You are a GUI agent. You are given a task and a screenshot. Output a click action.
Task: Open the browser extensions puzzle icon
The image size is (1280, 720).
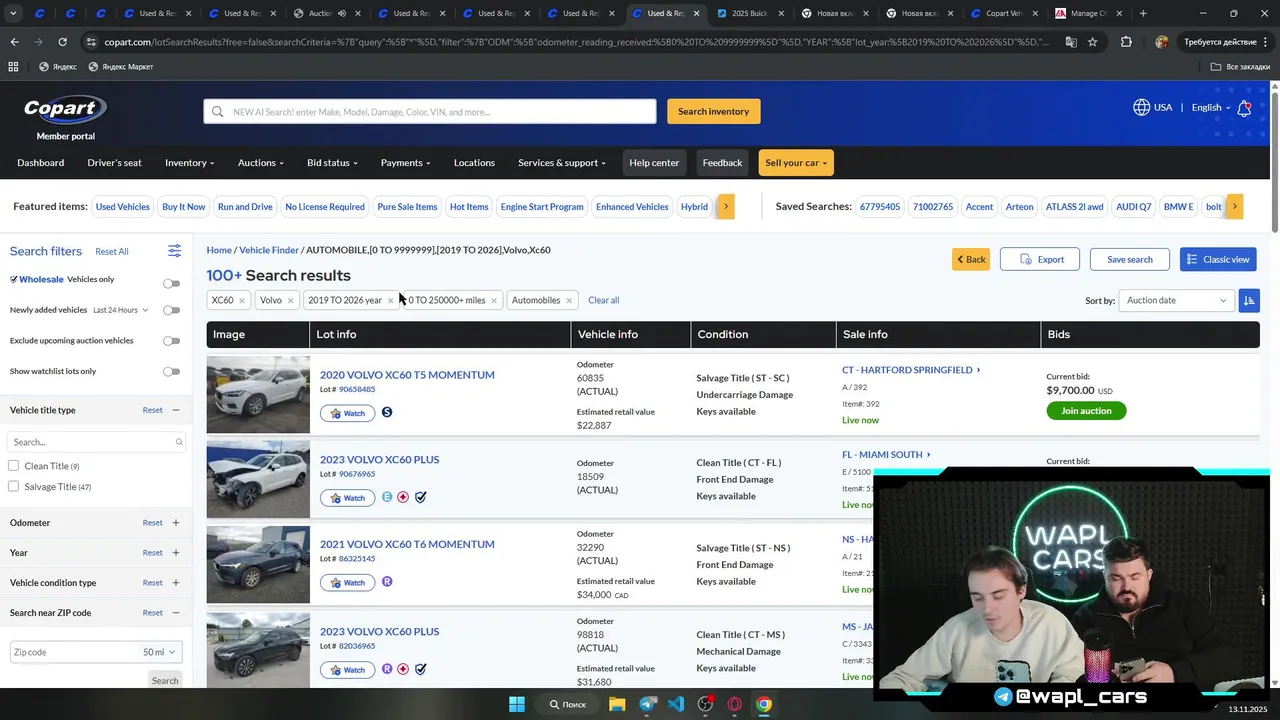pos(1126,42)
